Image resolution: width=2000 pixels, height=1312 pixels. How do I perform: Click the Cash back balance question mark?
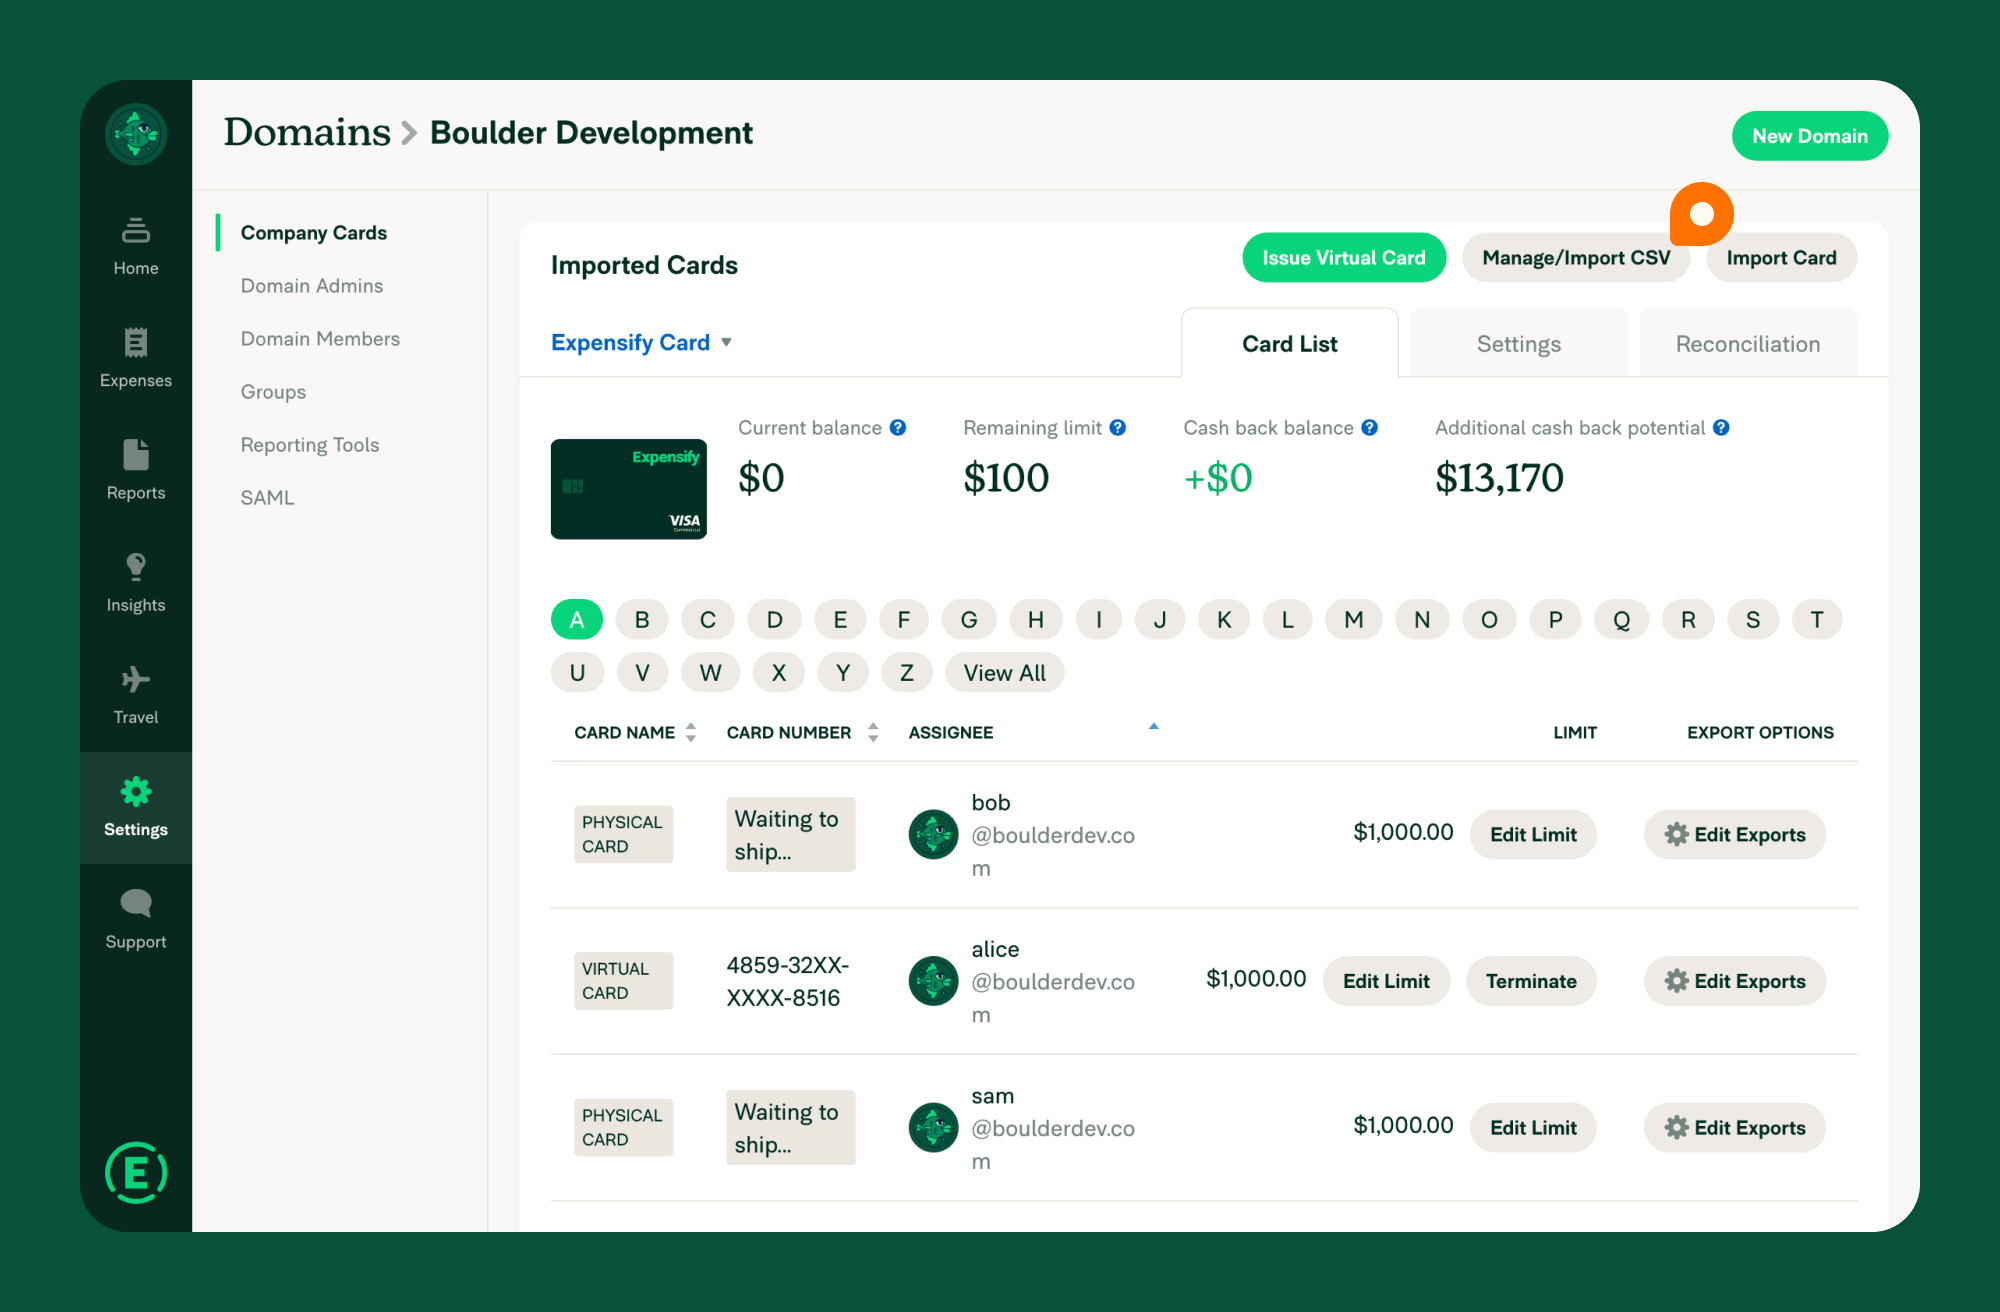tap(1368, 427)
